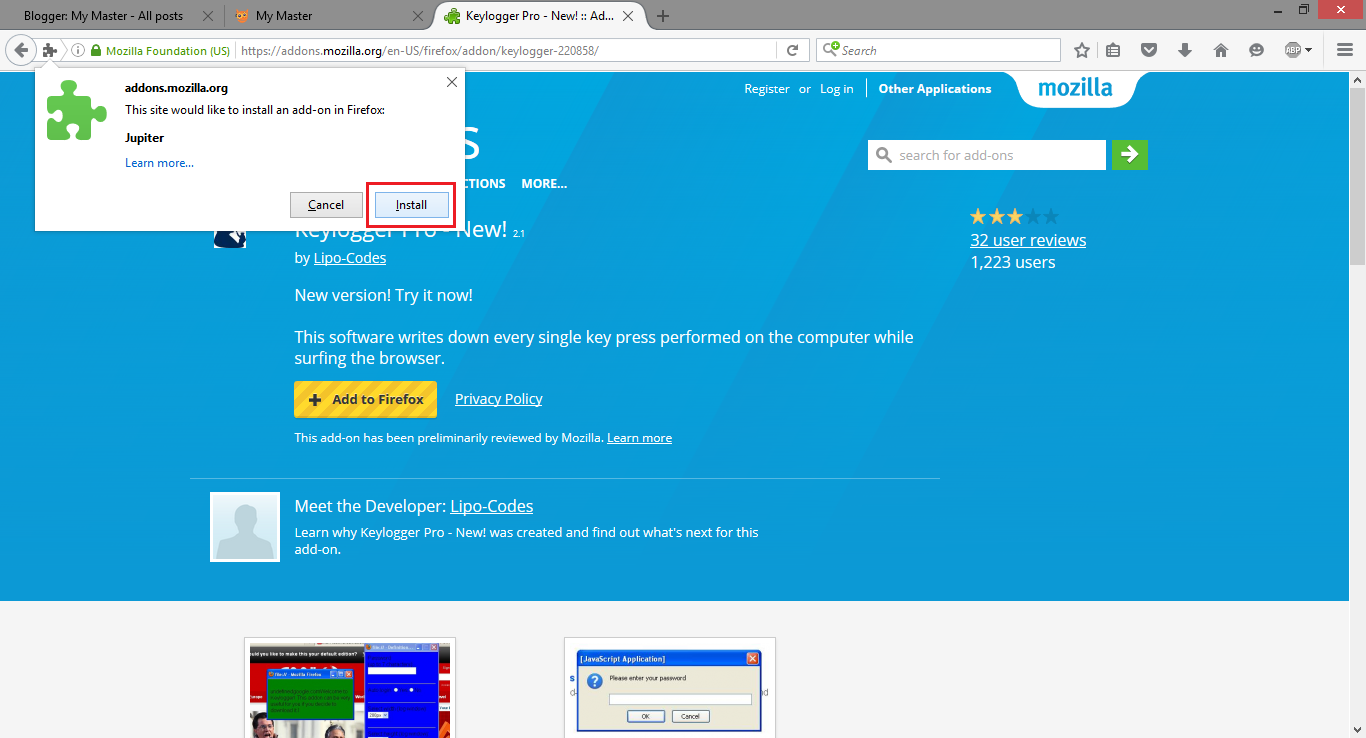Image resolution: width=1366 pixels, height=738 pixels.
Task: Open Other Applications menu
Action: 935,89
